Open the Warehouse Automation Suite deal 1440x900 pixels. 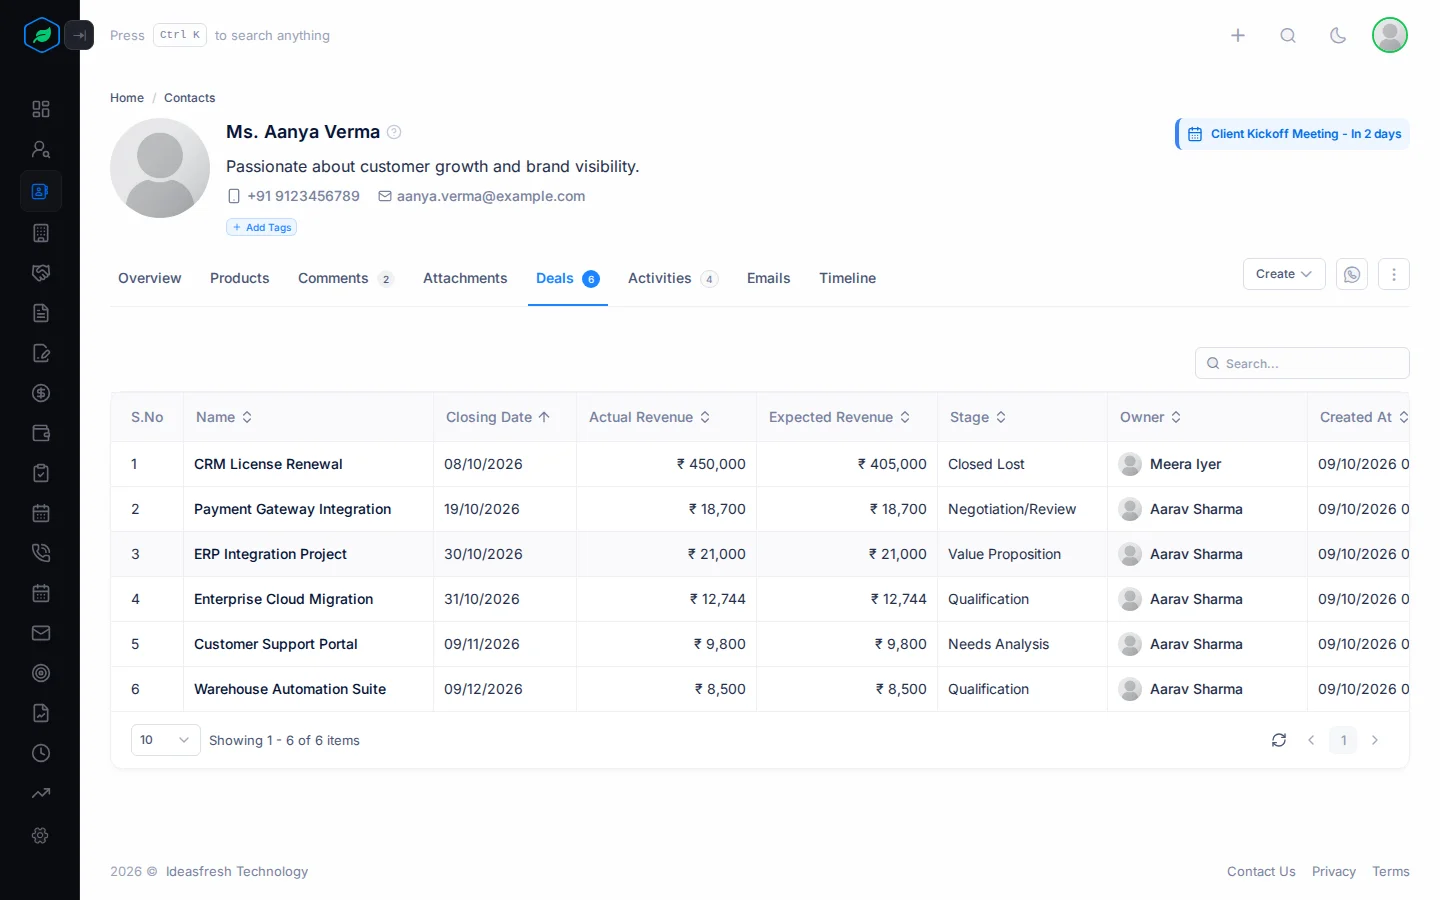click(290, 689)
